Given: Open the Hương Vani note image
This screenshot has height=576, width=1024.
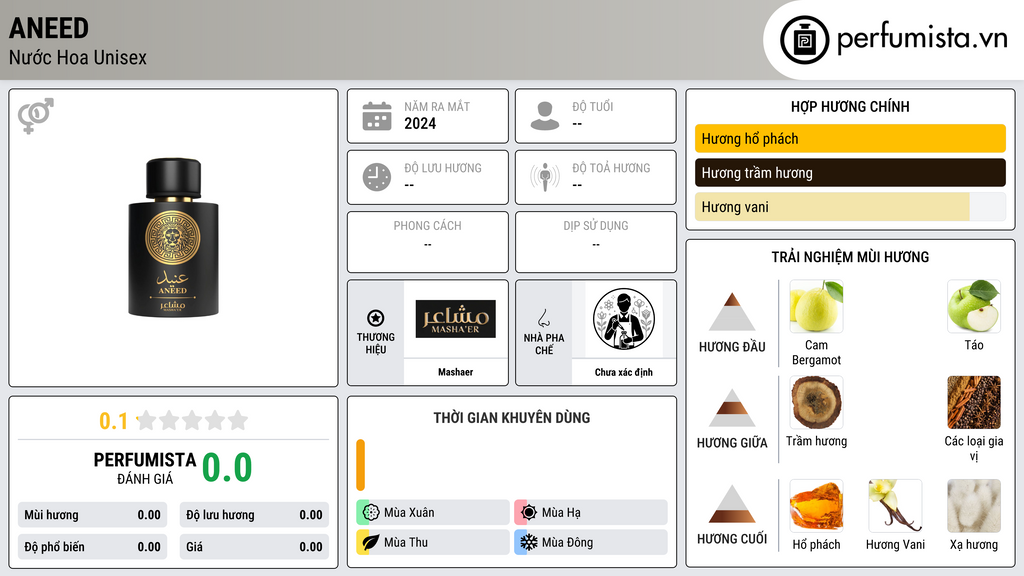Looking at the screenshot, I should (895, 506).
